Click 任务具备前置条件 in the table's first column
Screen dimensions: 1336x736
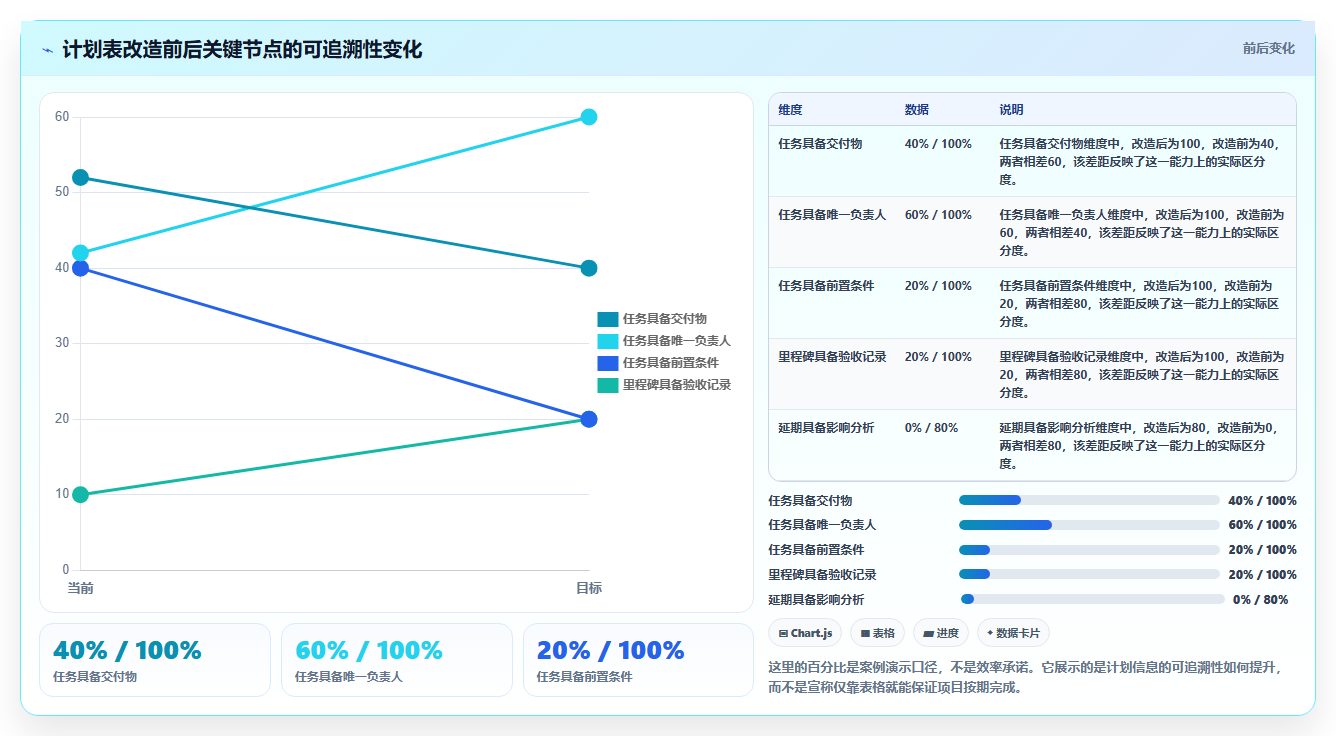[x=826, y=286]
